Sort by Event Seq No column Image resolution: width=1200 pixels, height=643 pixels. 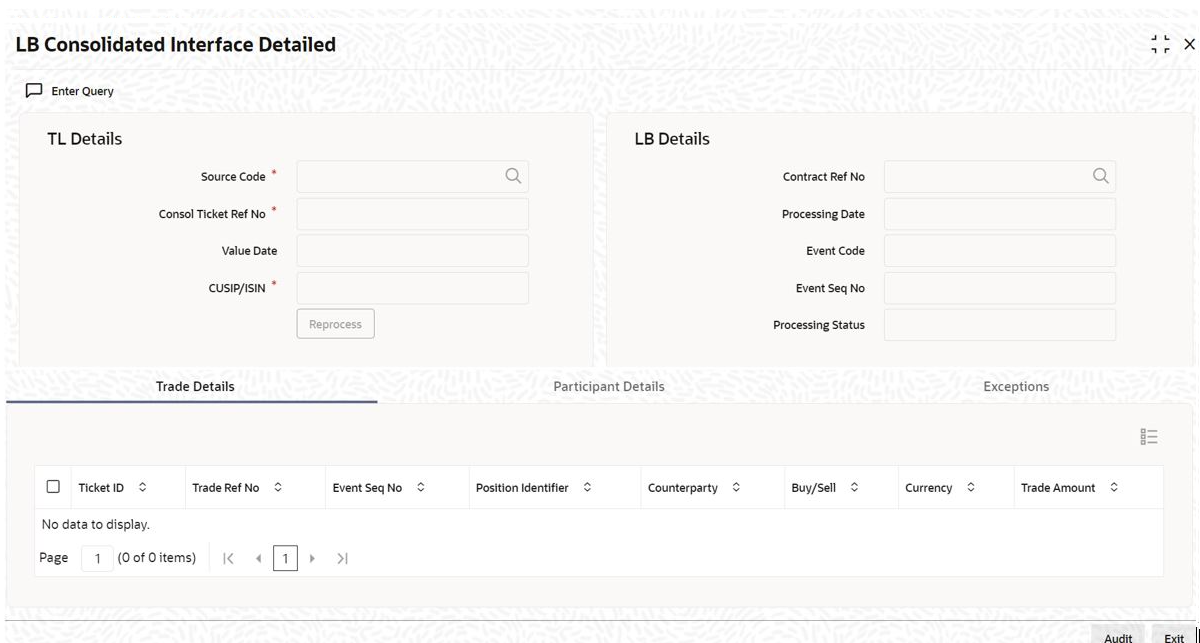[x=420, y=488]
